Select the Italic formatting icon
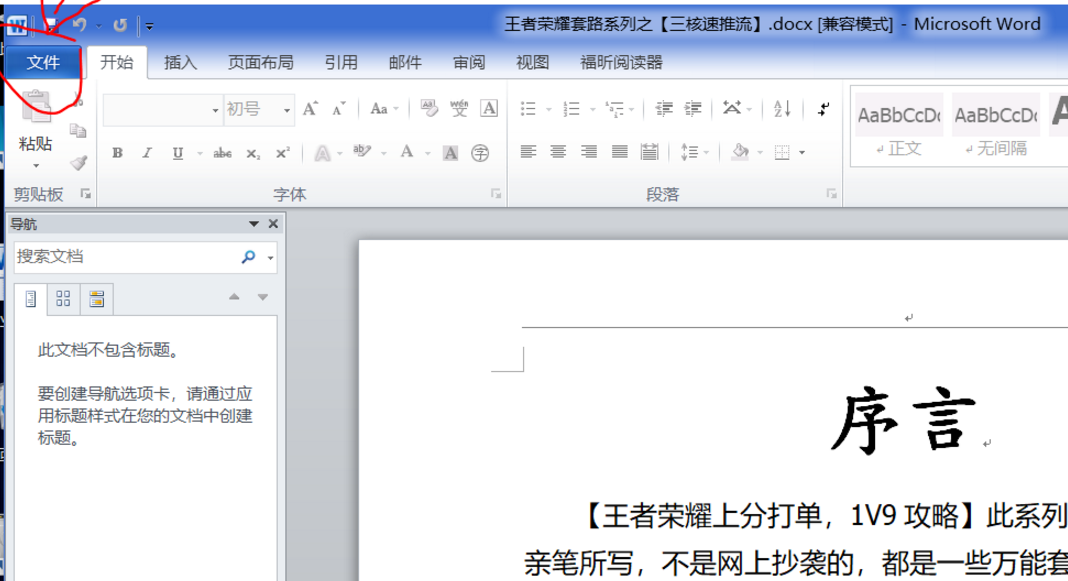This screenshot has height=581, width=1068. coord(145,152)
